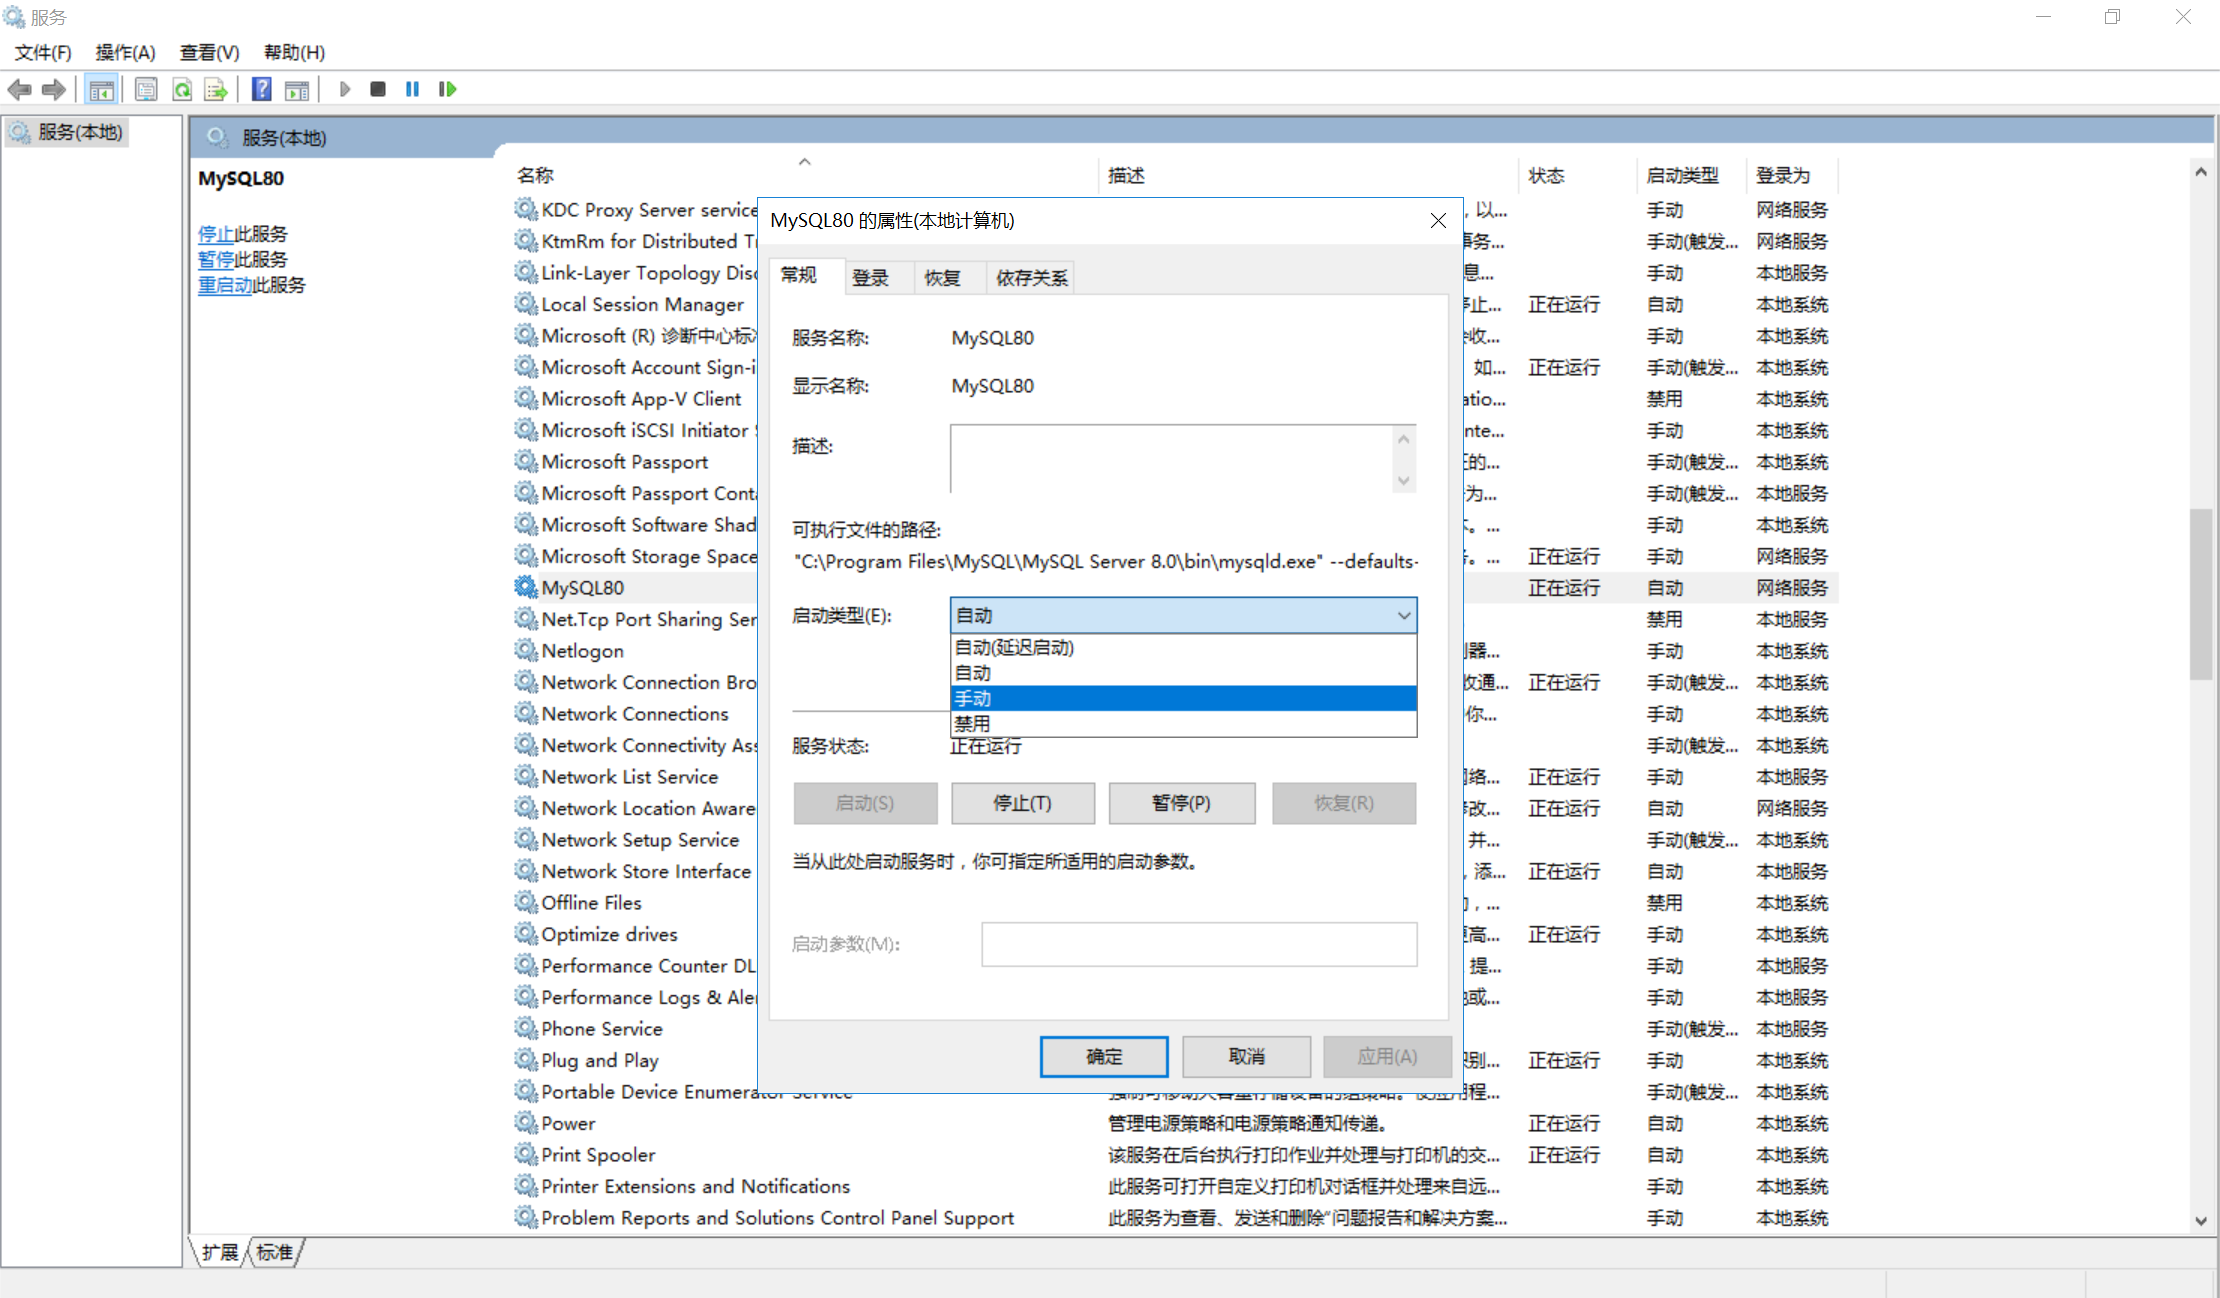Go back with the toolbar back arrow
This screenshot has height=1298, width=2220.
coord(19,90)
